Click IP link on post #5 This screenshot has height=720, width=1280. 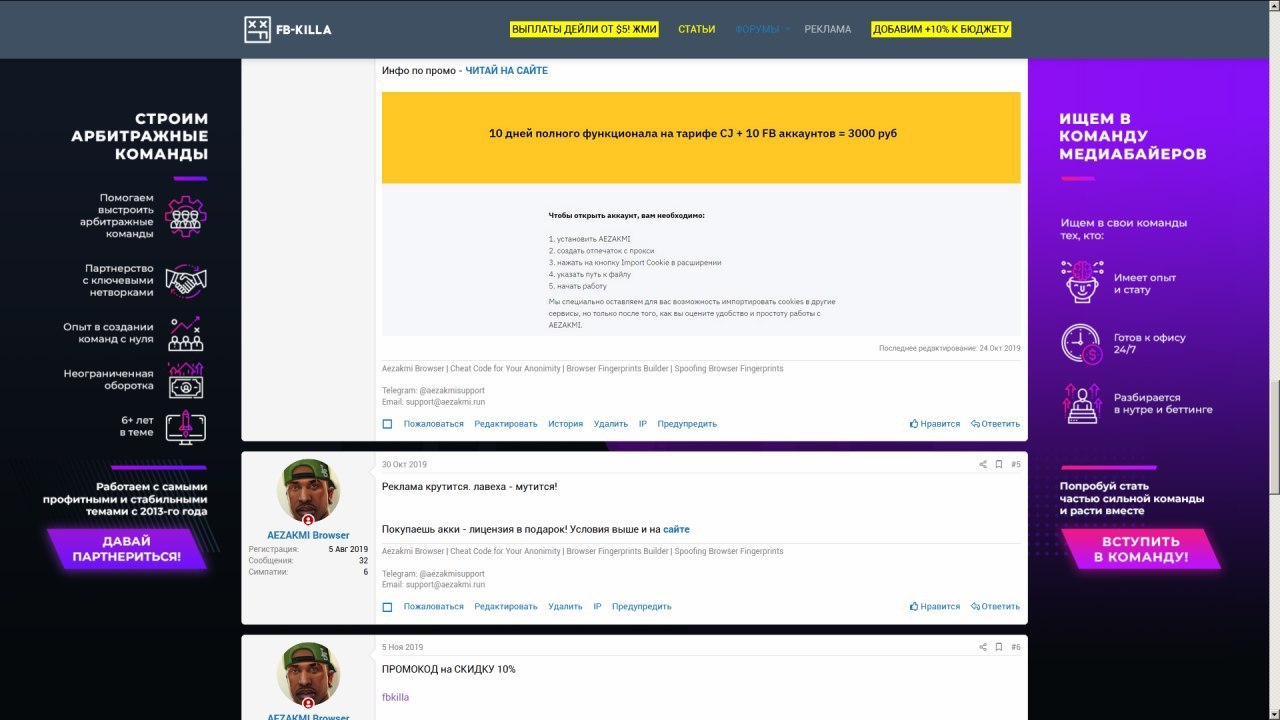coord(597,606)
